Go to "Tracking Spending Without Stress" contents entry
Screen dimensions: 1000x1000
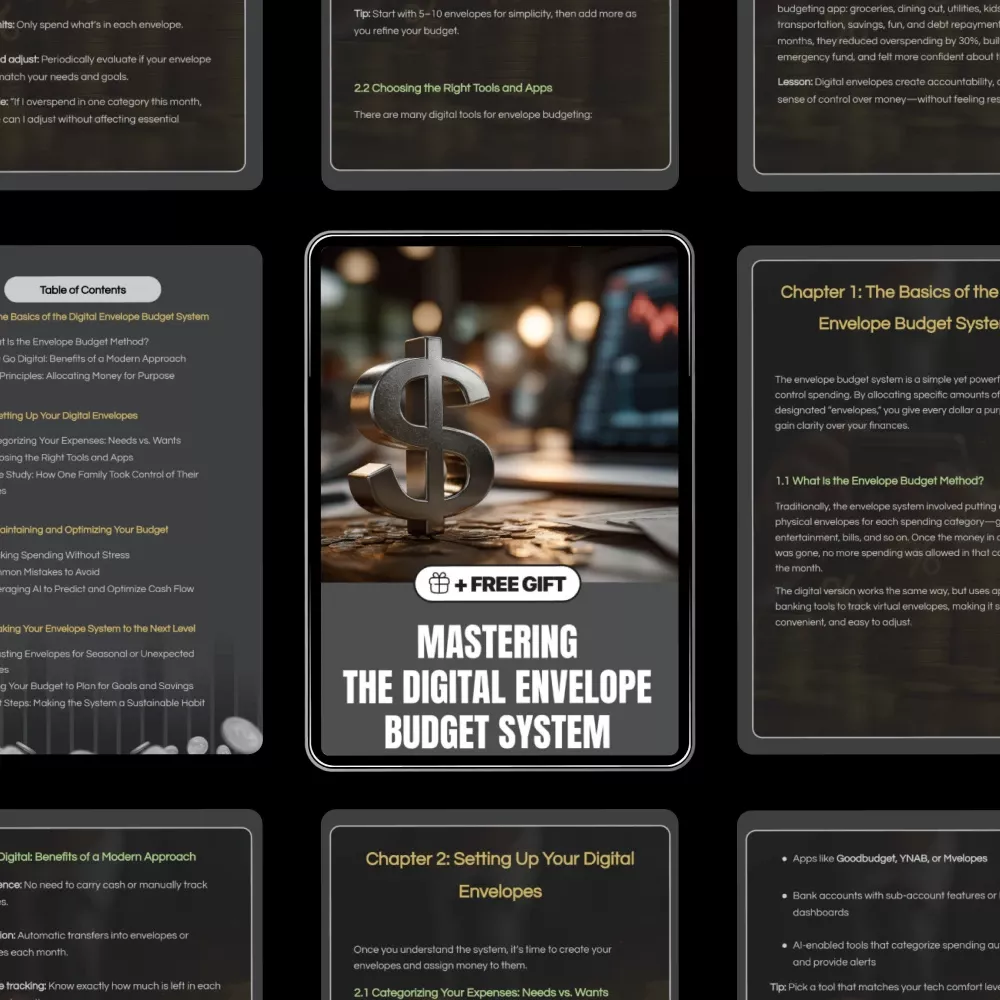pos(66,555)
